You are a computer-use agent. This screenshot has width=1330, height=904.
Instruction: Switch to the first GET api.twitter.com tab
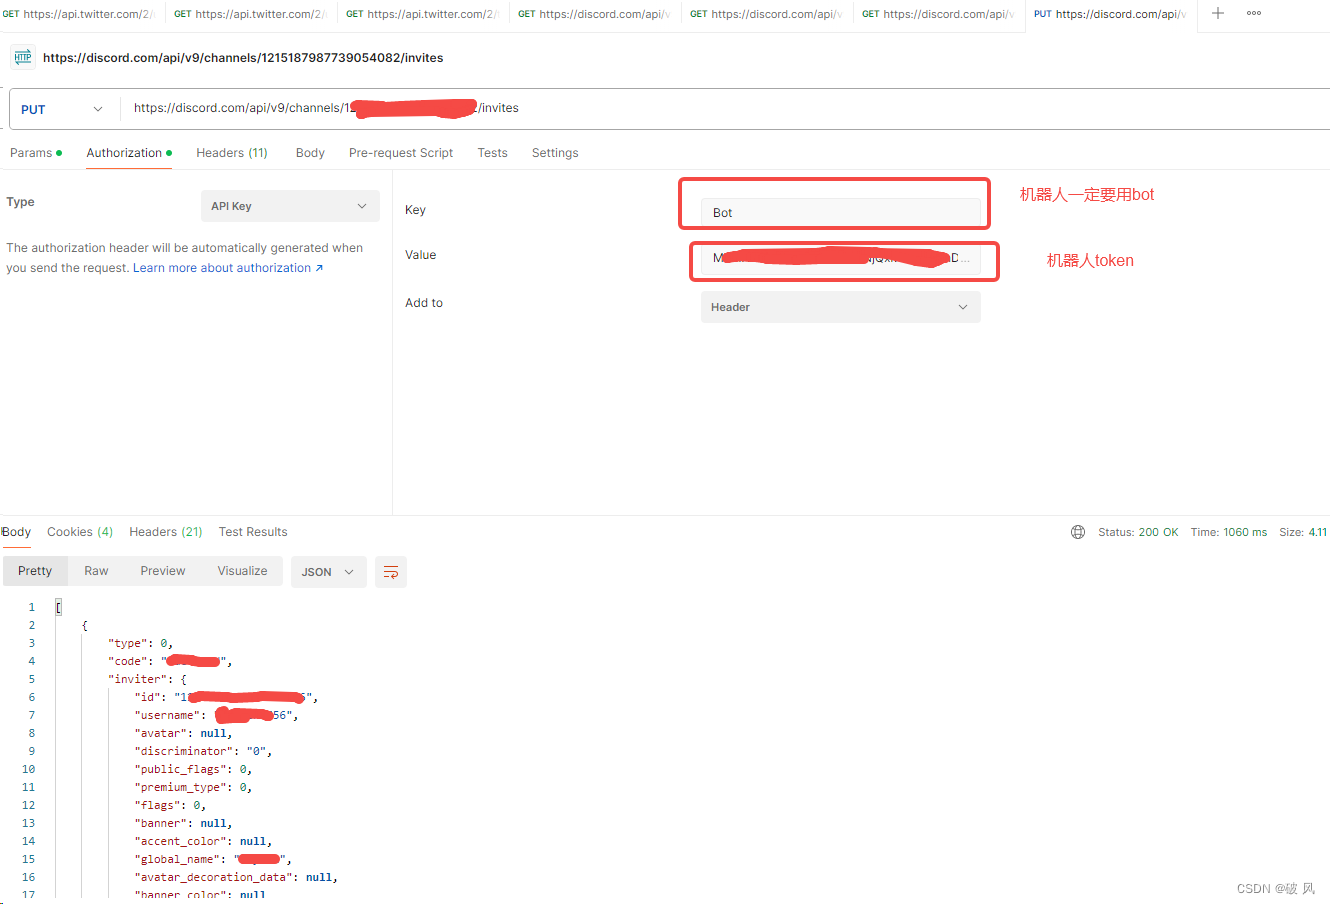(x=82, y=14)
